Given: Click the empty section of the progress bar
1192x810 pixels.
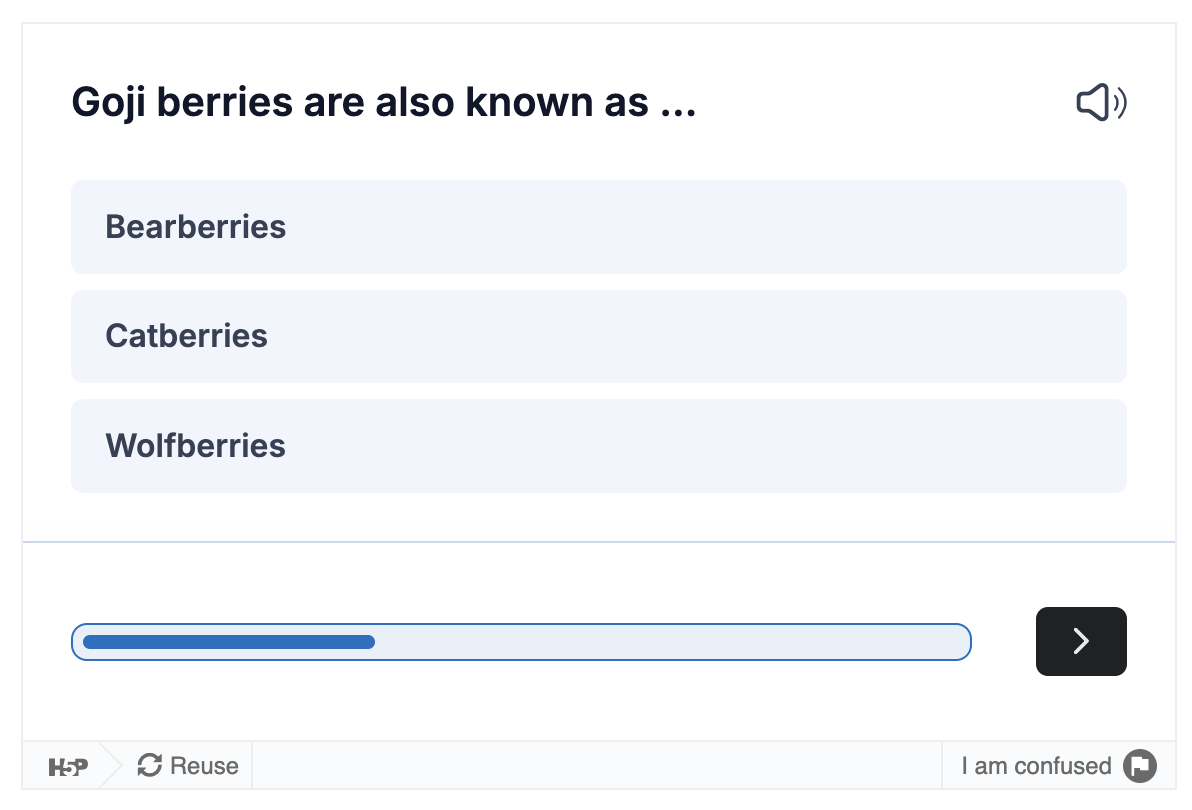Looking at the screenshot, I should pos(670,642).
